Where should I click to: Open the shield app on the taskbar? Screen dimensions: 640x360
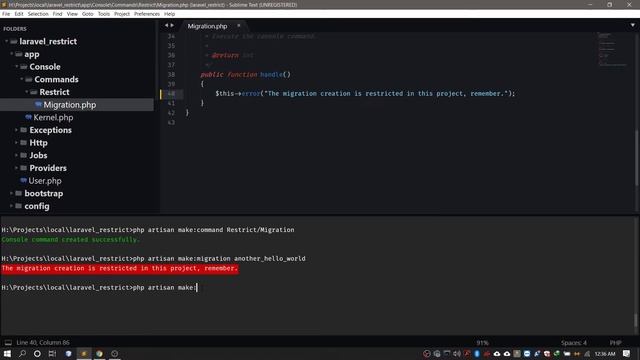(69, 353)
